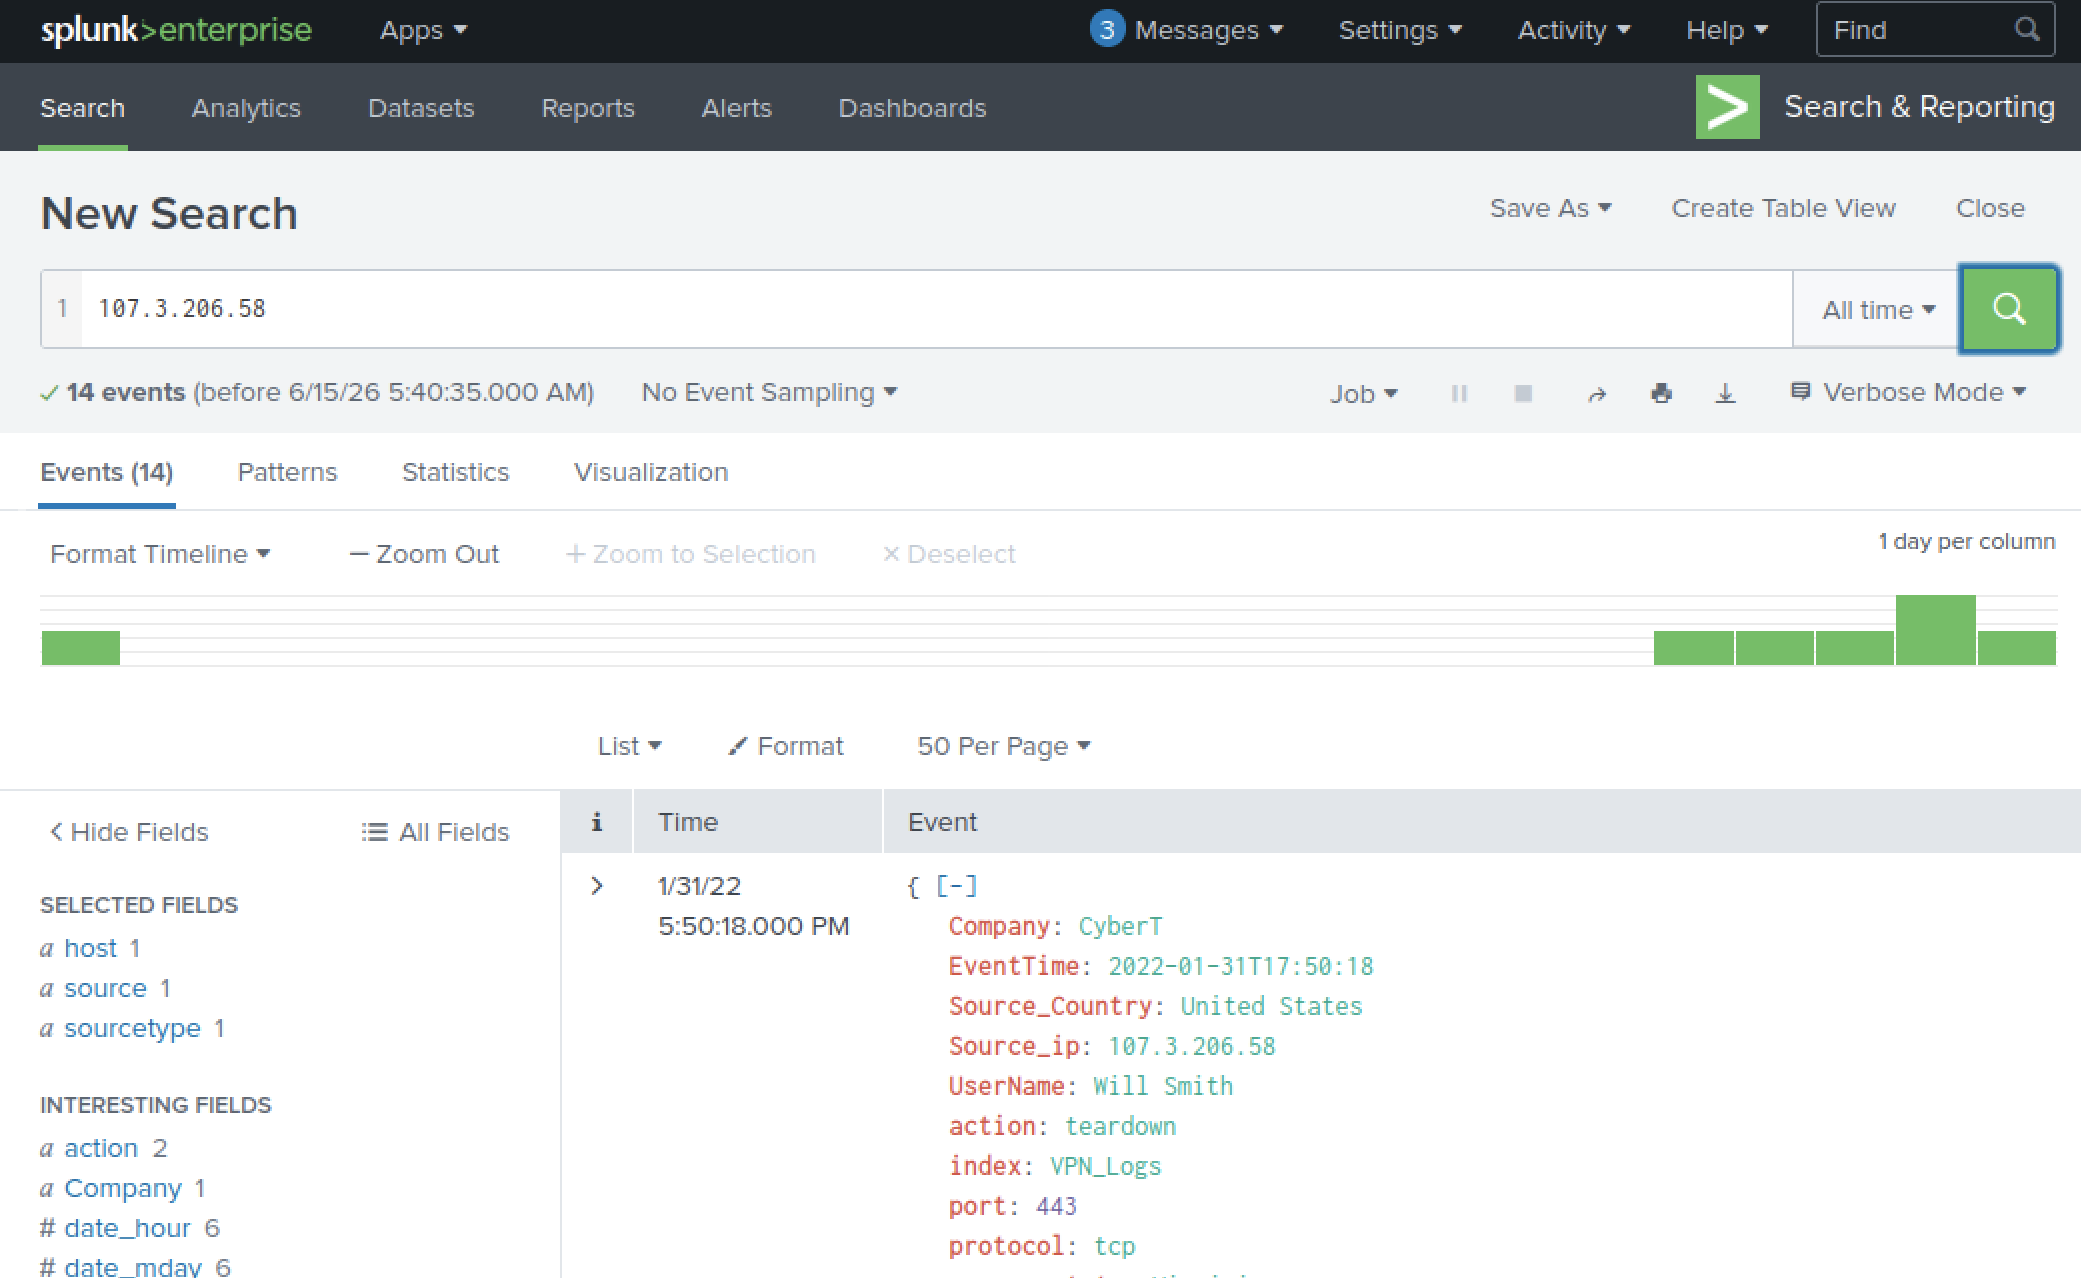Viewport: 2081px width, 1278px height.
Task: Open the Job menu
Action: click(x=1363, y=394)
